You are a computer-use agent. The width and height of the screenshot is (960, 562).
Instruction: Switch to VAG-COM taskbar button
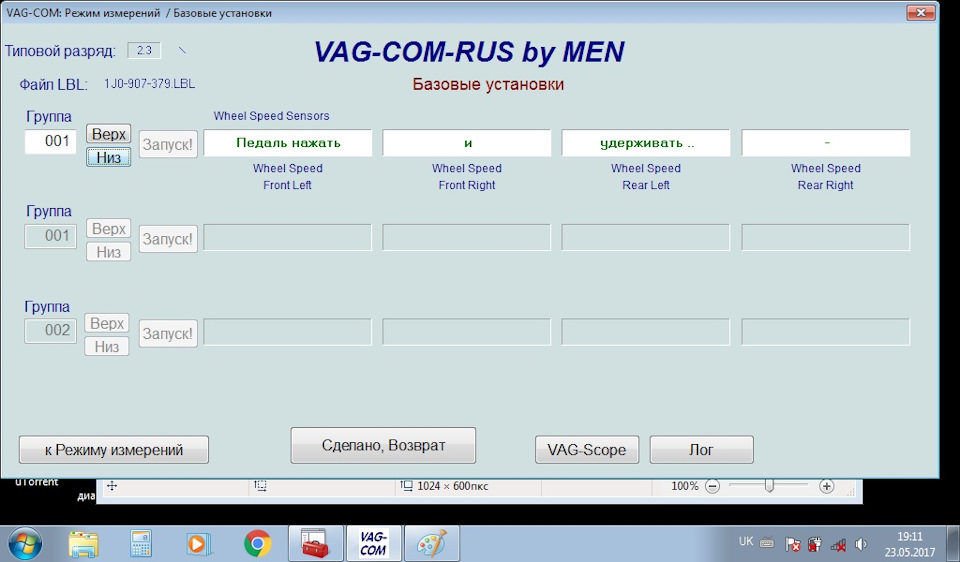[373, 544]
